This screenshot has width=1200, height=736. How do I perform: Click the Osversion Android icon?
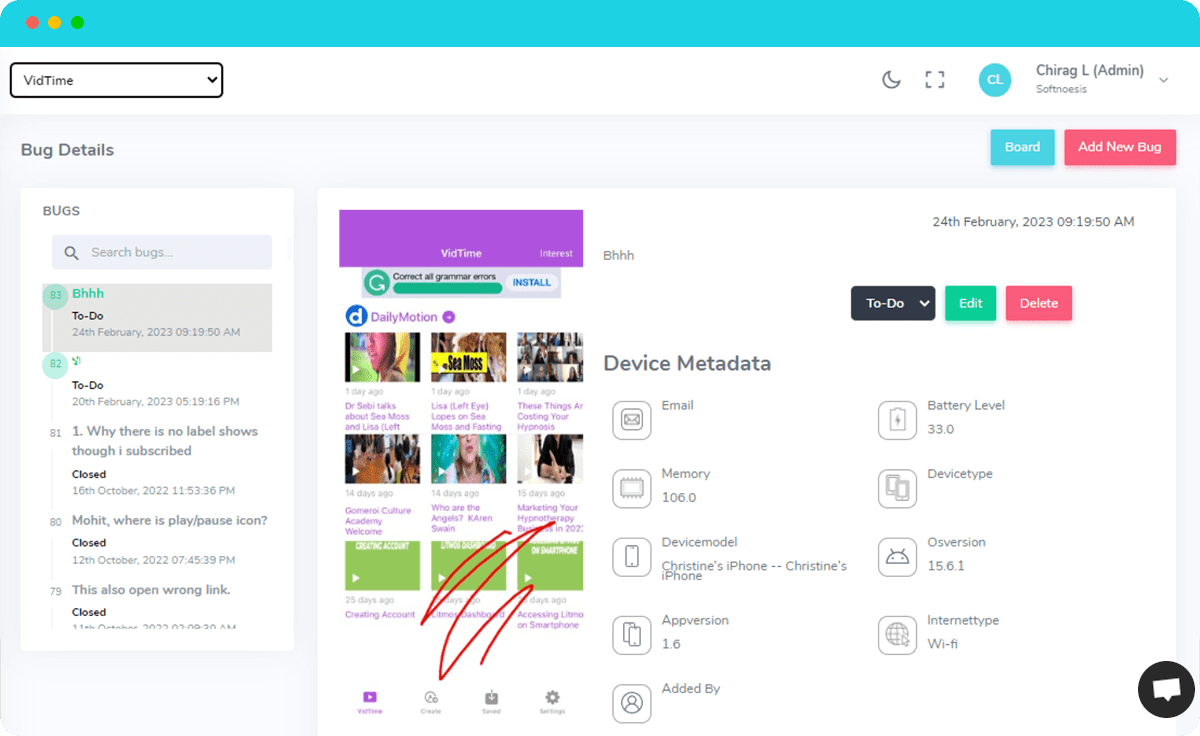[x=897, y=557]
